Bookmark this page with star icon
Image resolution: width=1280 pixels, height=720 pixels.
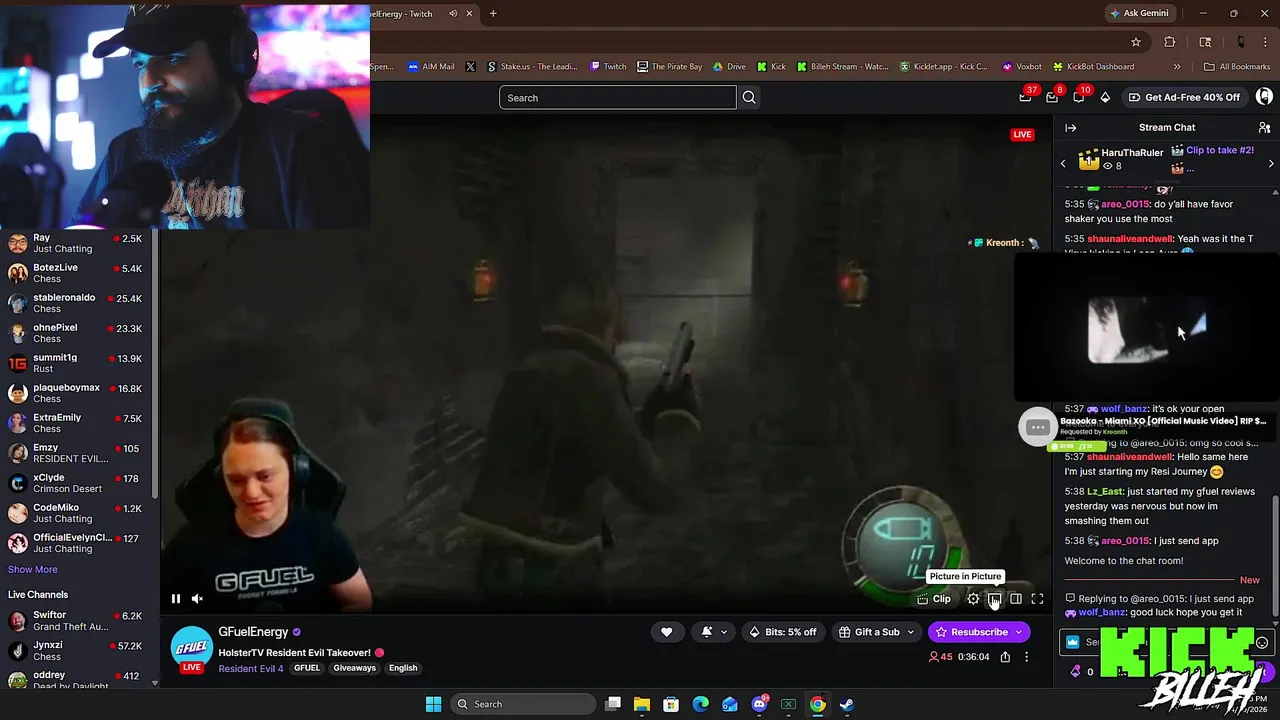tap(1136, 42)
